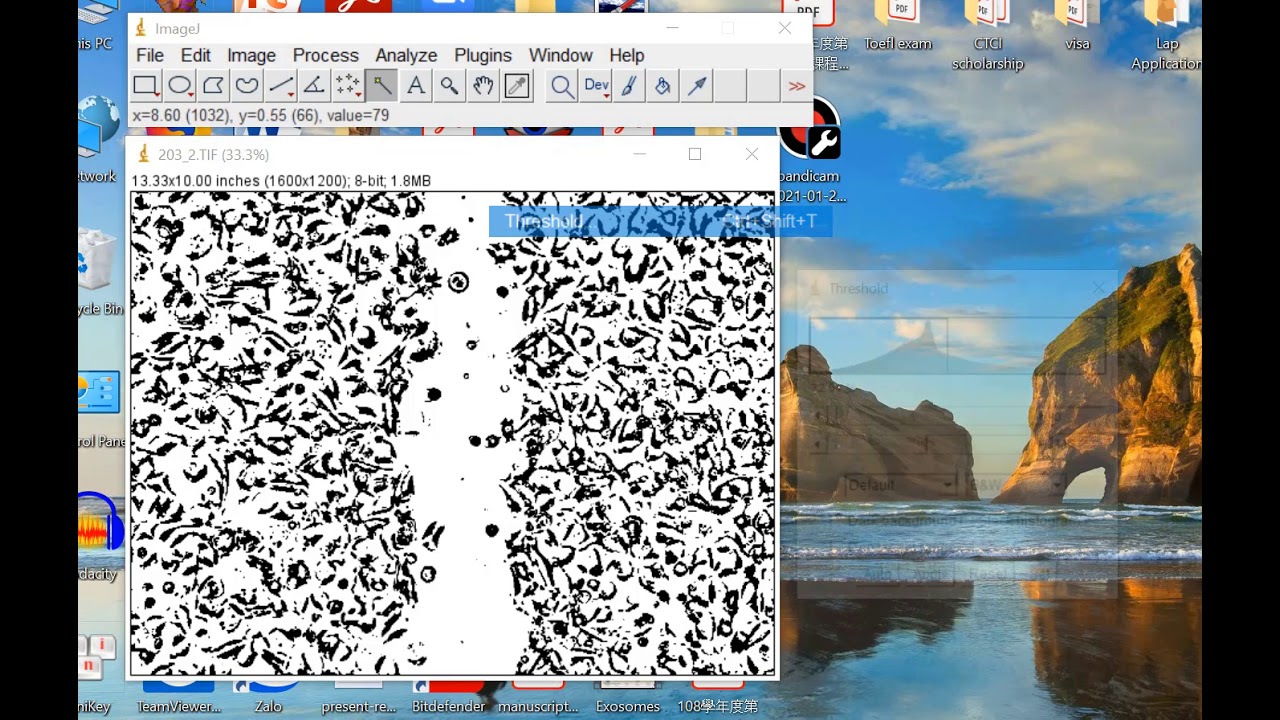Open the Lap Application folder
Screen dimensions: 1280x720
[1166, 38]
